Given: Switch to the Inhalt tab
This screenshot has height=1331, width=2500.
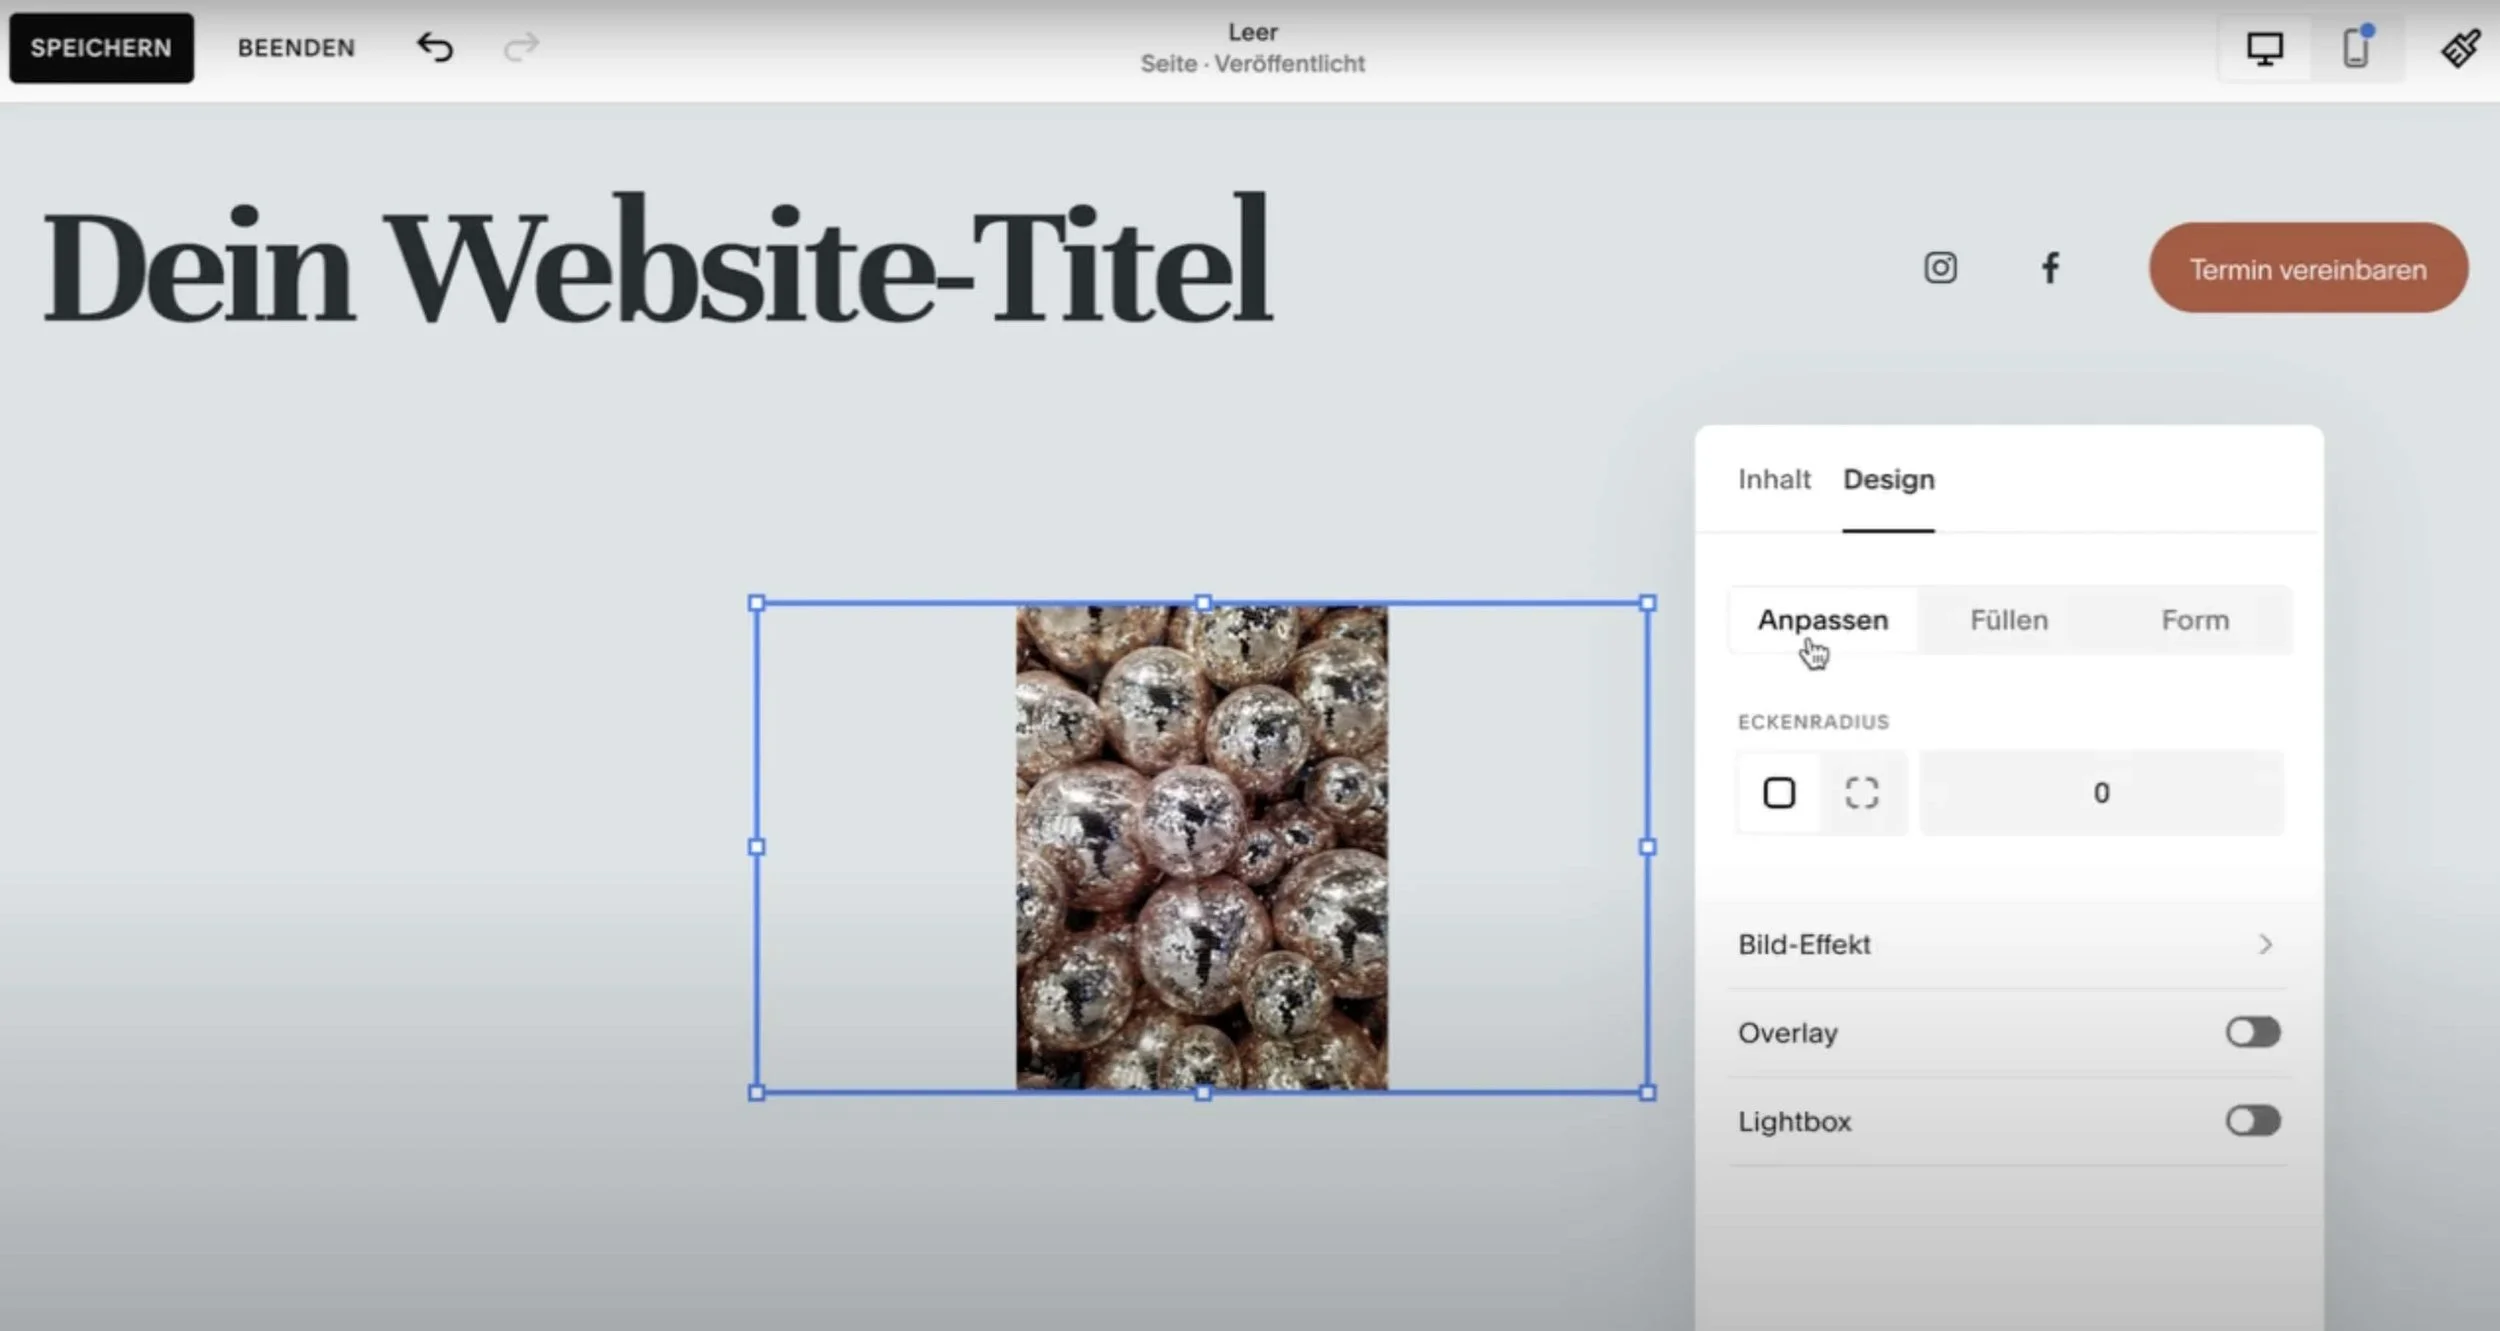Looking at the screenshot, I should (x=1774, y=480).
